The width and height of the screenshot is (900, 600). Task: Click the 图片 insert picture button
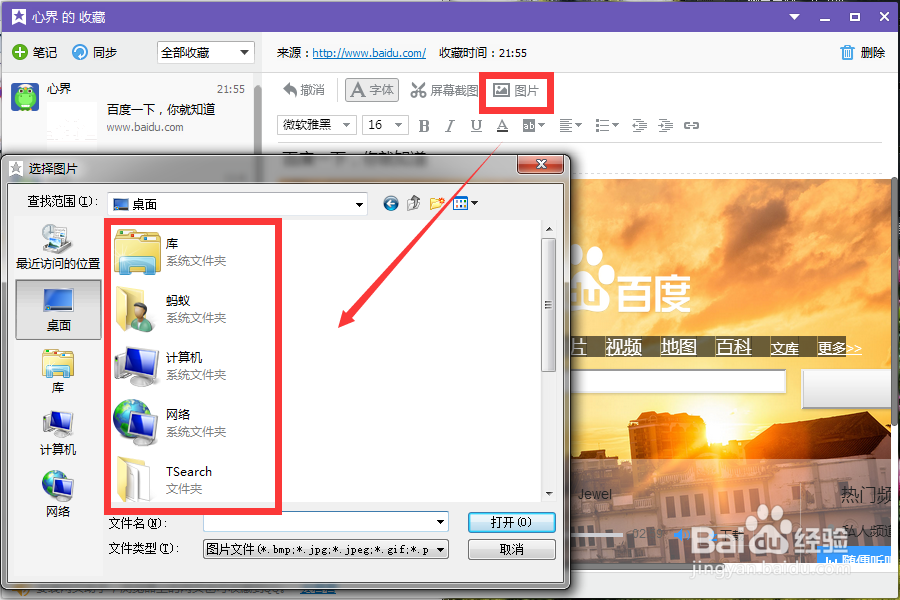tap(516, 90)
